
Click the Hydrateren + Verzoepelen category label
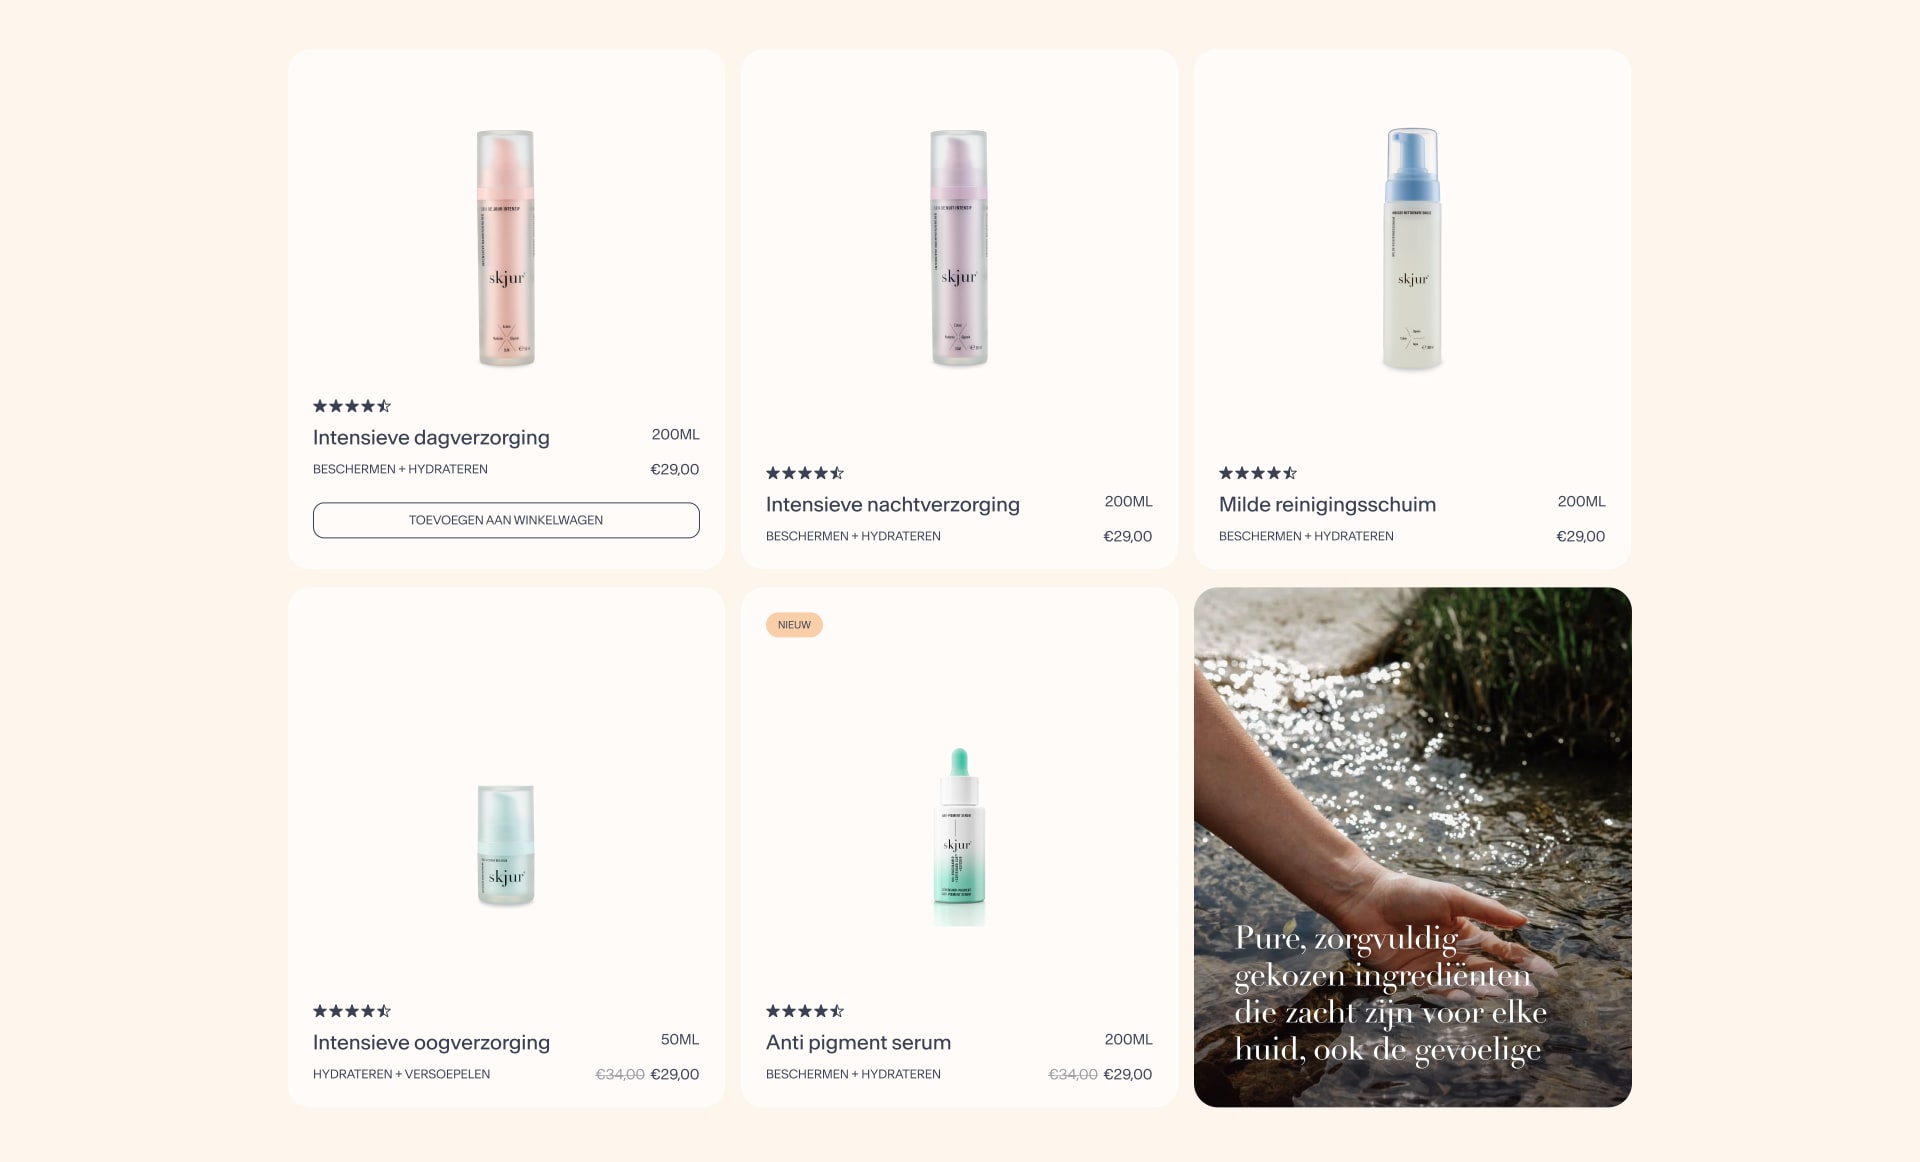(401, 1074)
